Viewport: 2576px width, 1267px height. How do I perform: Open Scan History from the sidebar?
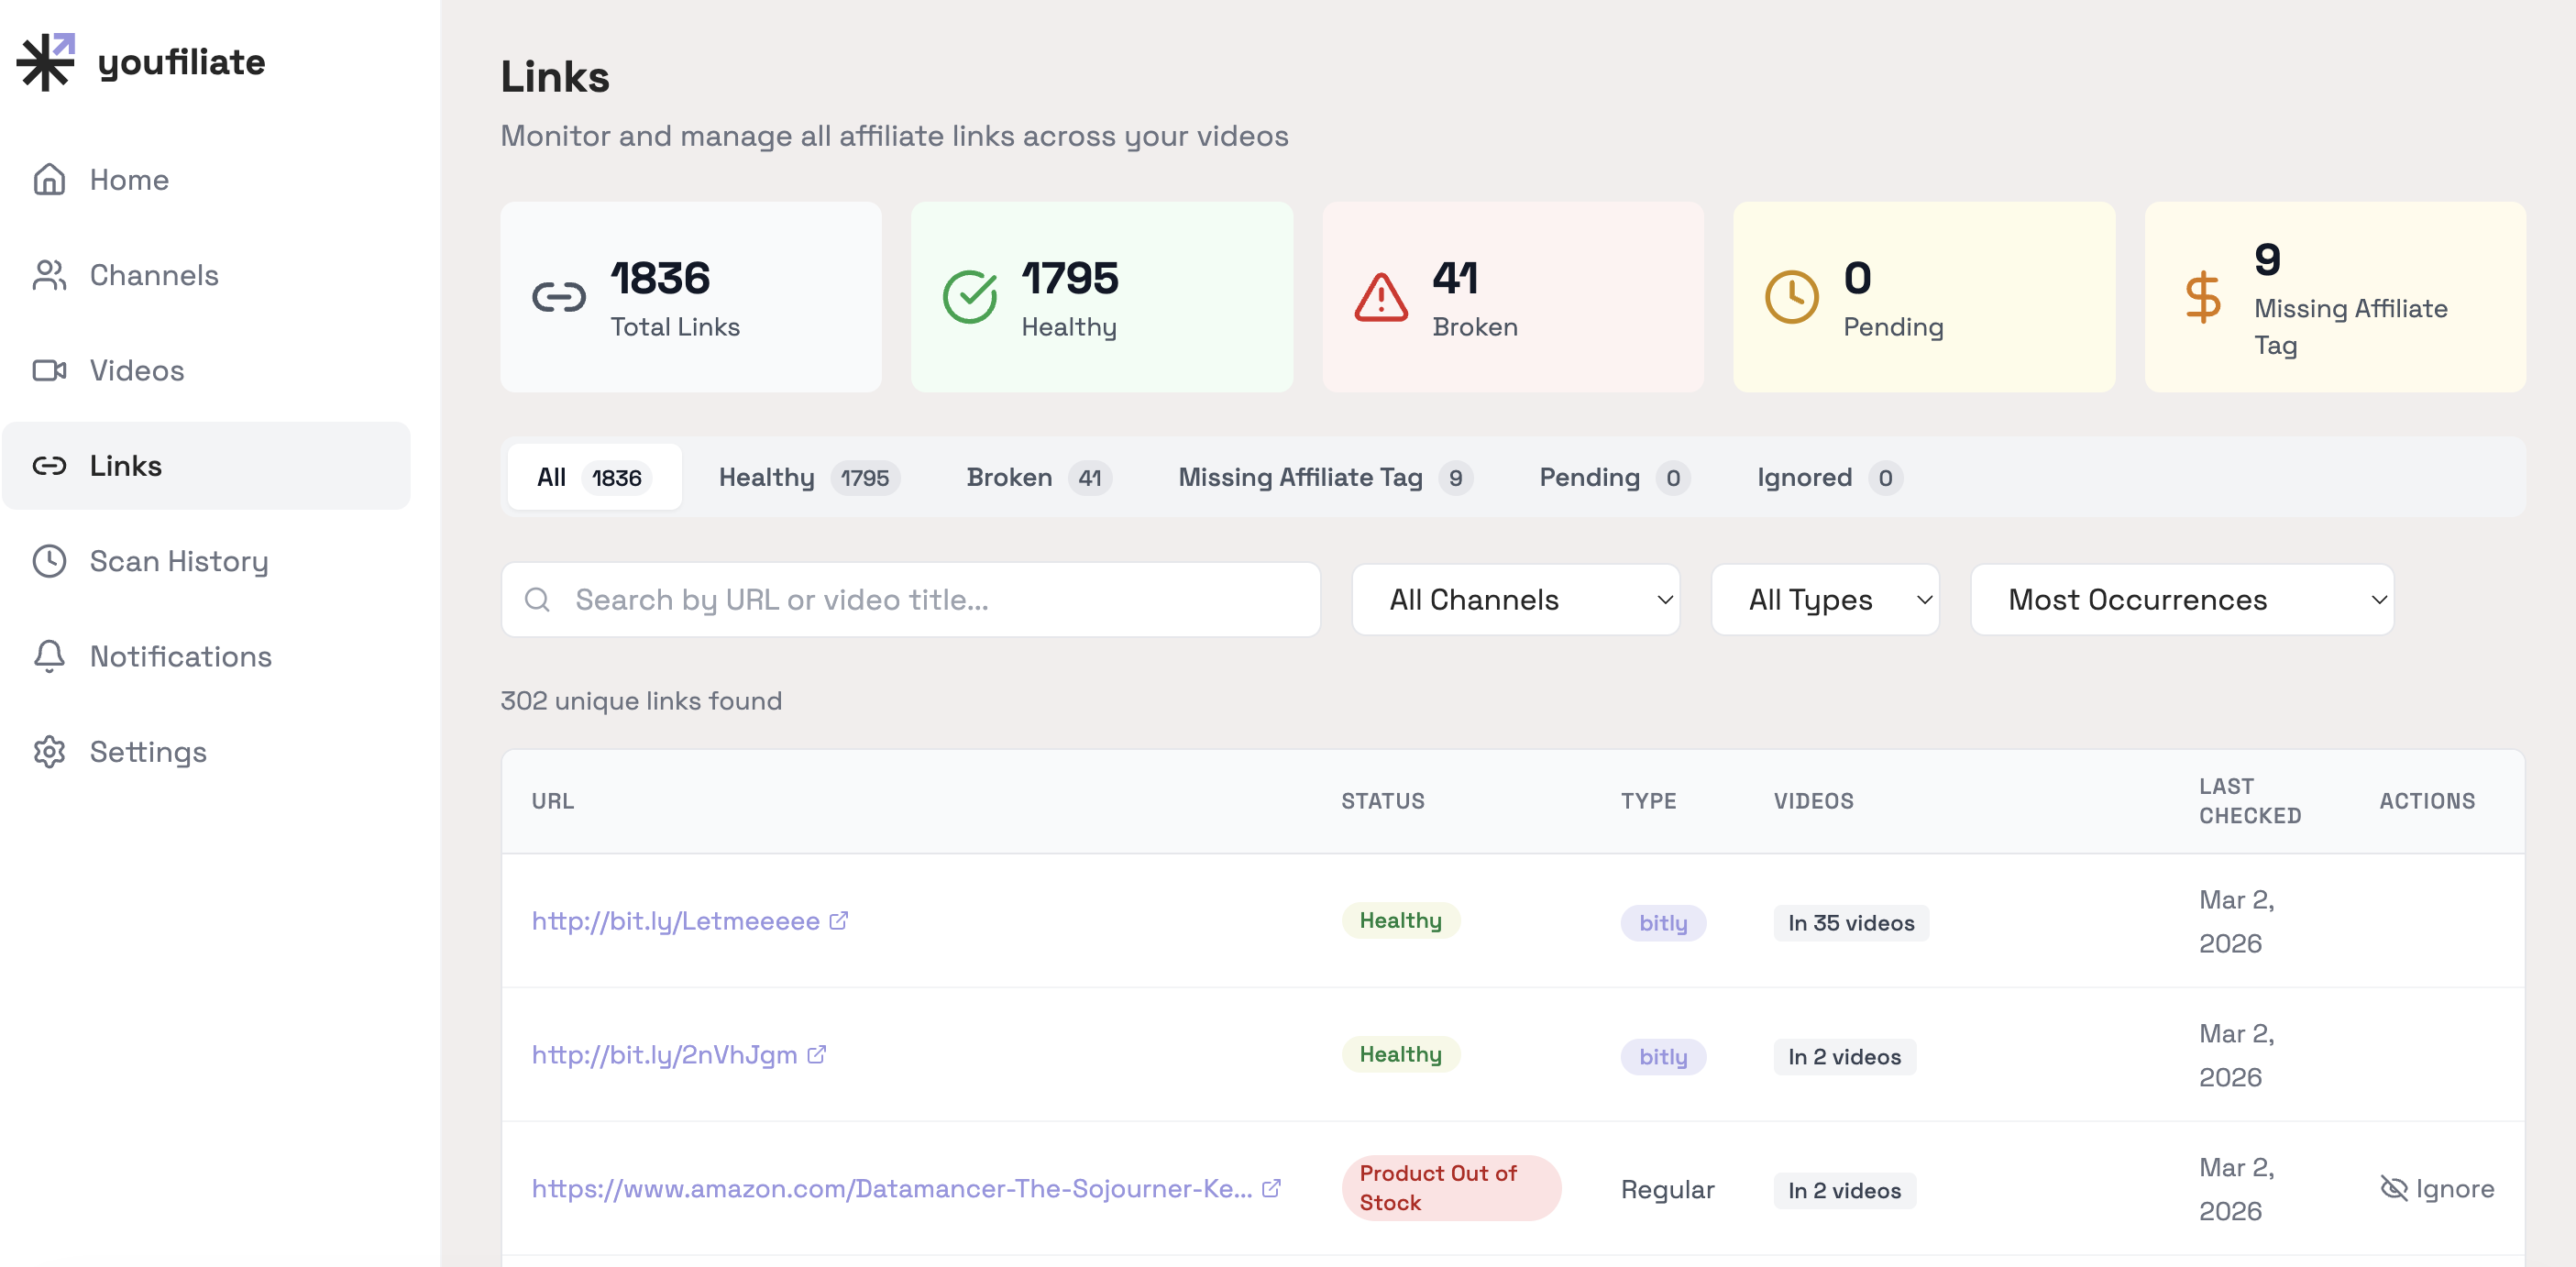coord(179,561)
